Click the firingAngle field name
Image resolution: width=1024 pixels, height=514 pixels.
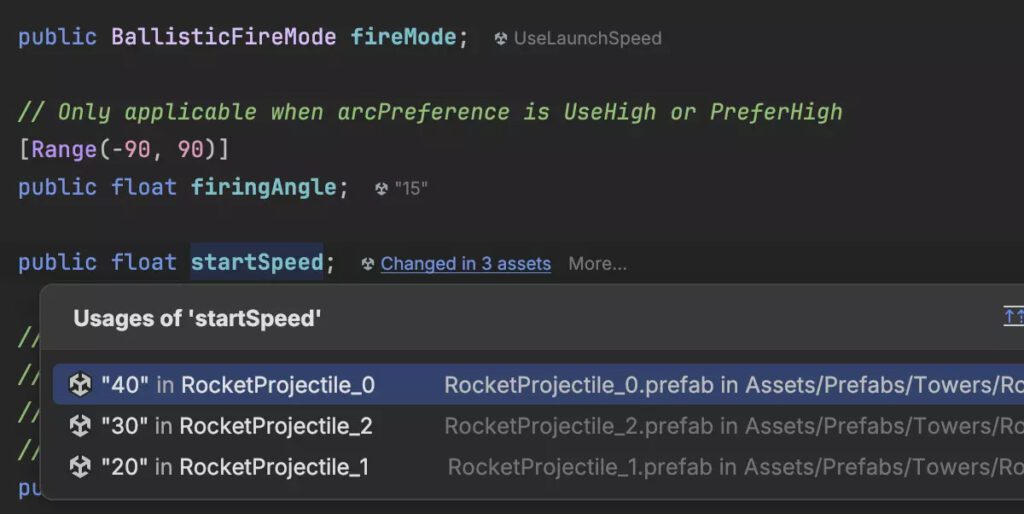263,187
